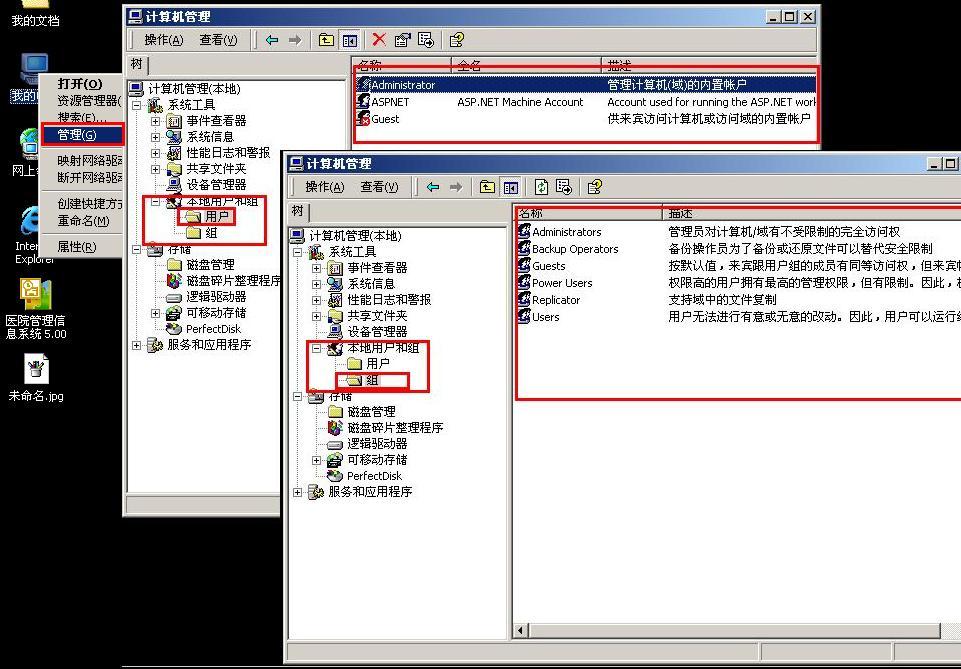Select the Replicator group entry
Screen dimensions: 961x669
549,300
